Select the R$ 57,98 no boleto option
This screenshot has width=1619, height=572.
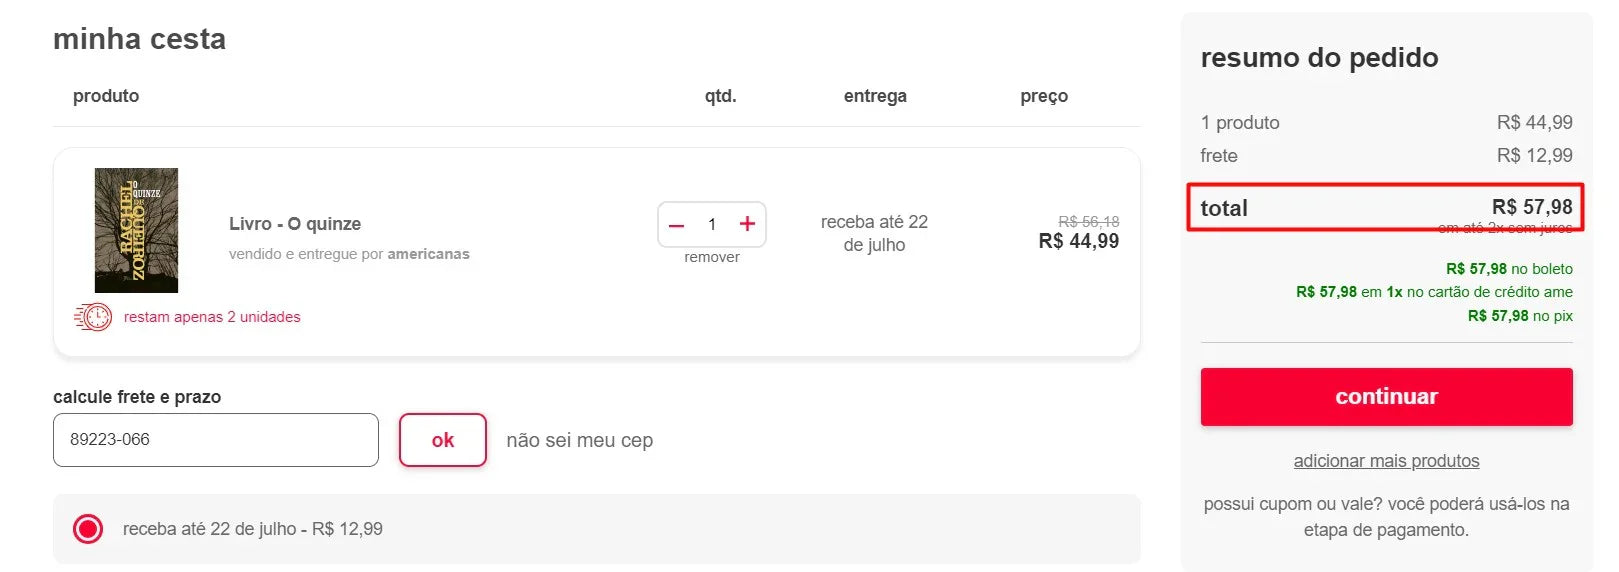pos(1509,269)
